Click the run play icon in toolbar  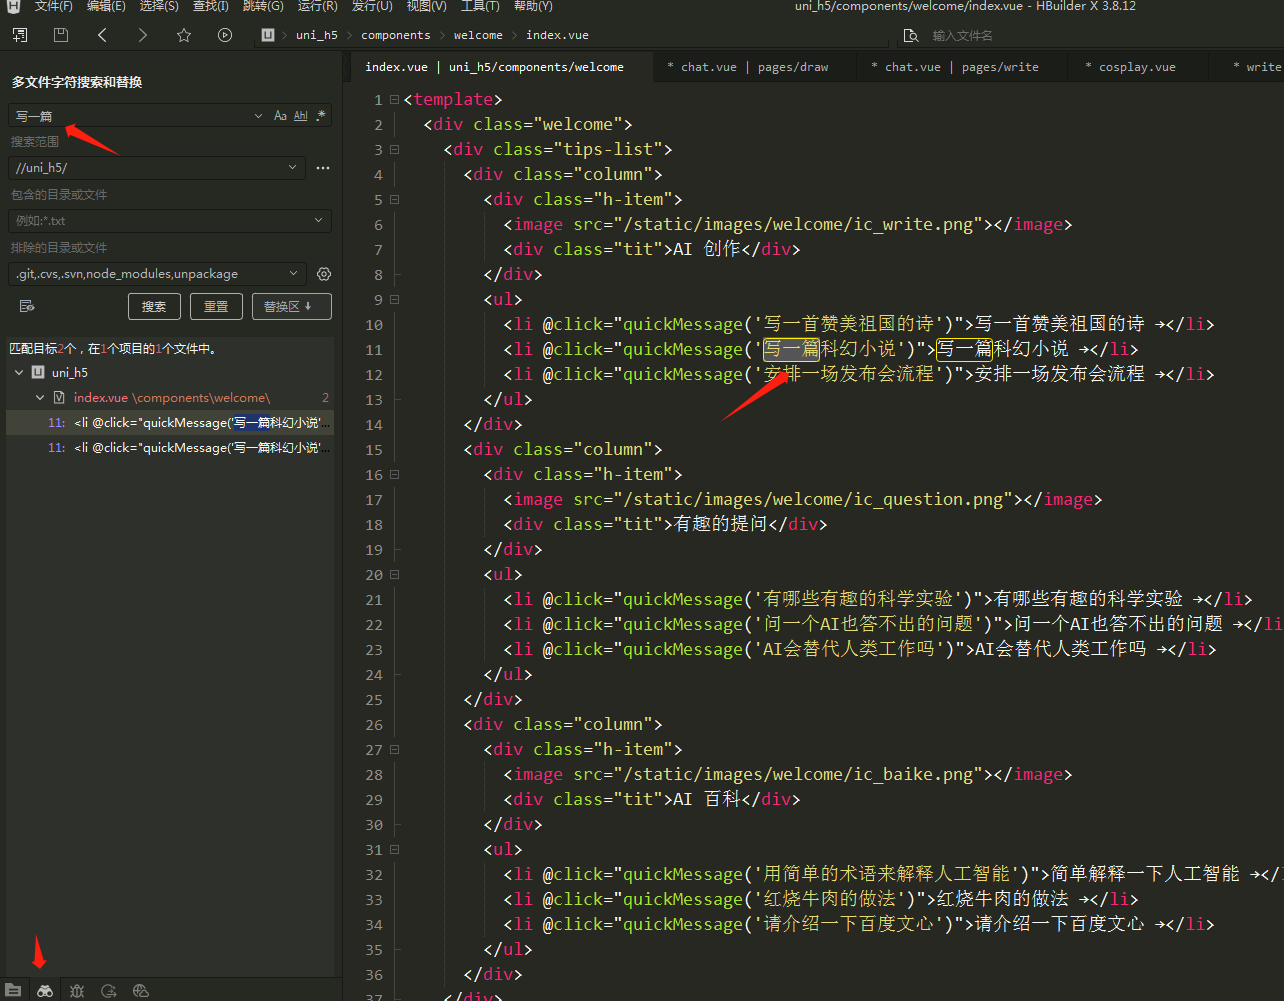[225, 35]
